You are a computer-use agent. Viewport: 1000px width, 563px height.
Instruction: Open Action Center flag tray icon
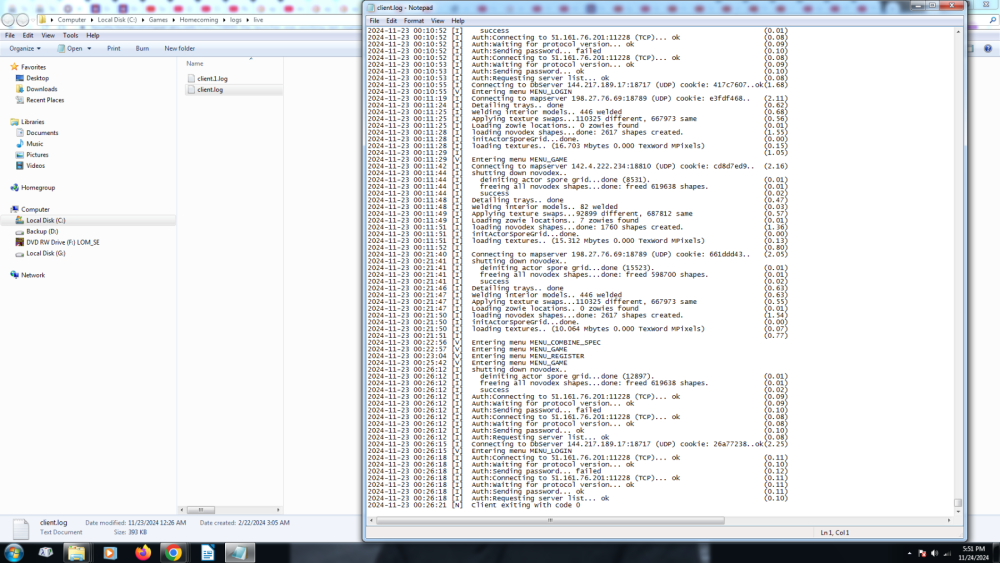(x=921, y=553)
